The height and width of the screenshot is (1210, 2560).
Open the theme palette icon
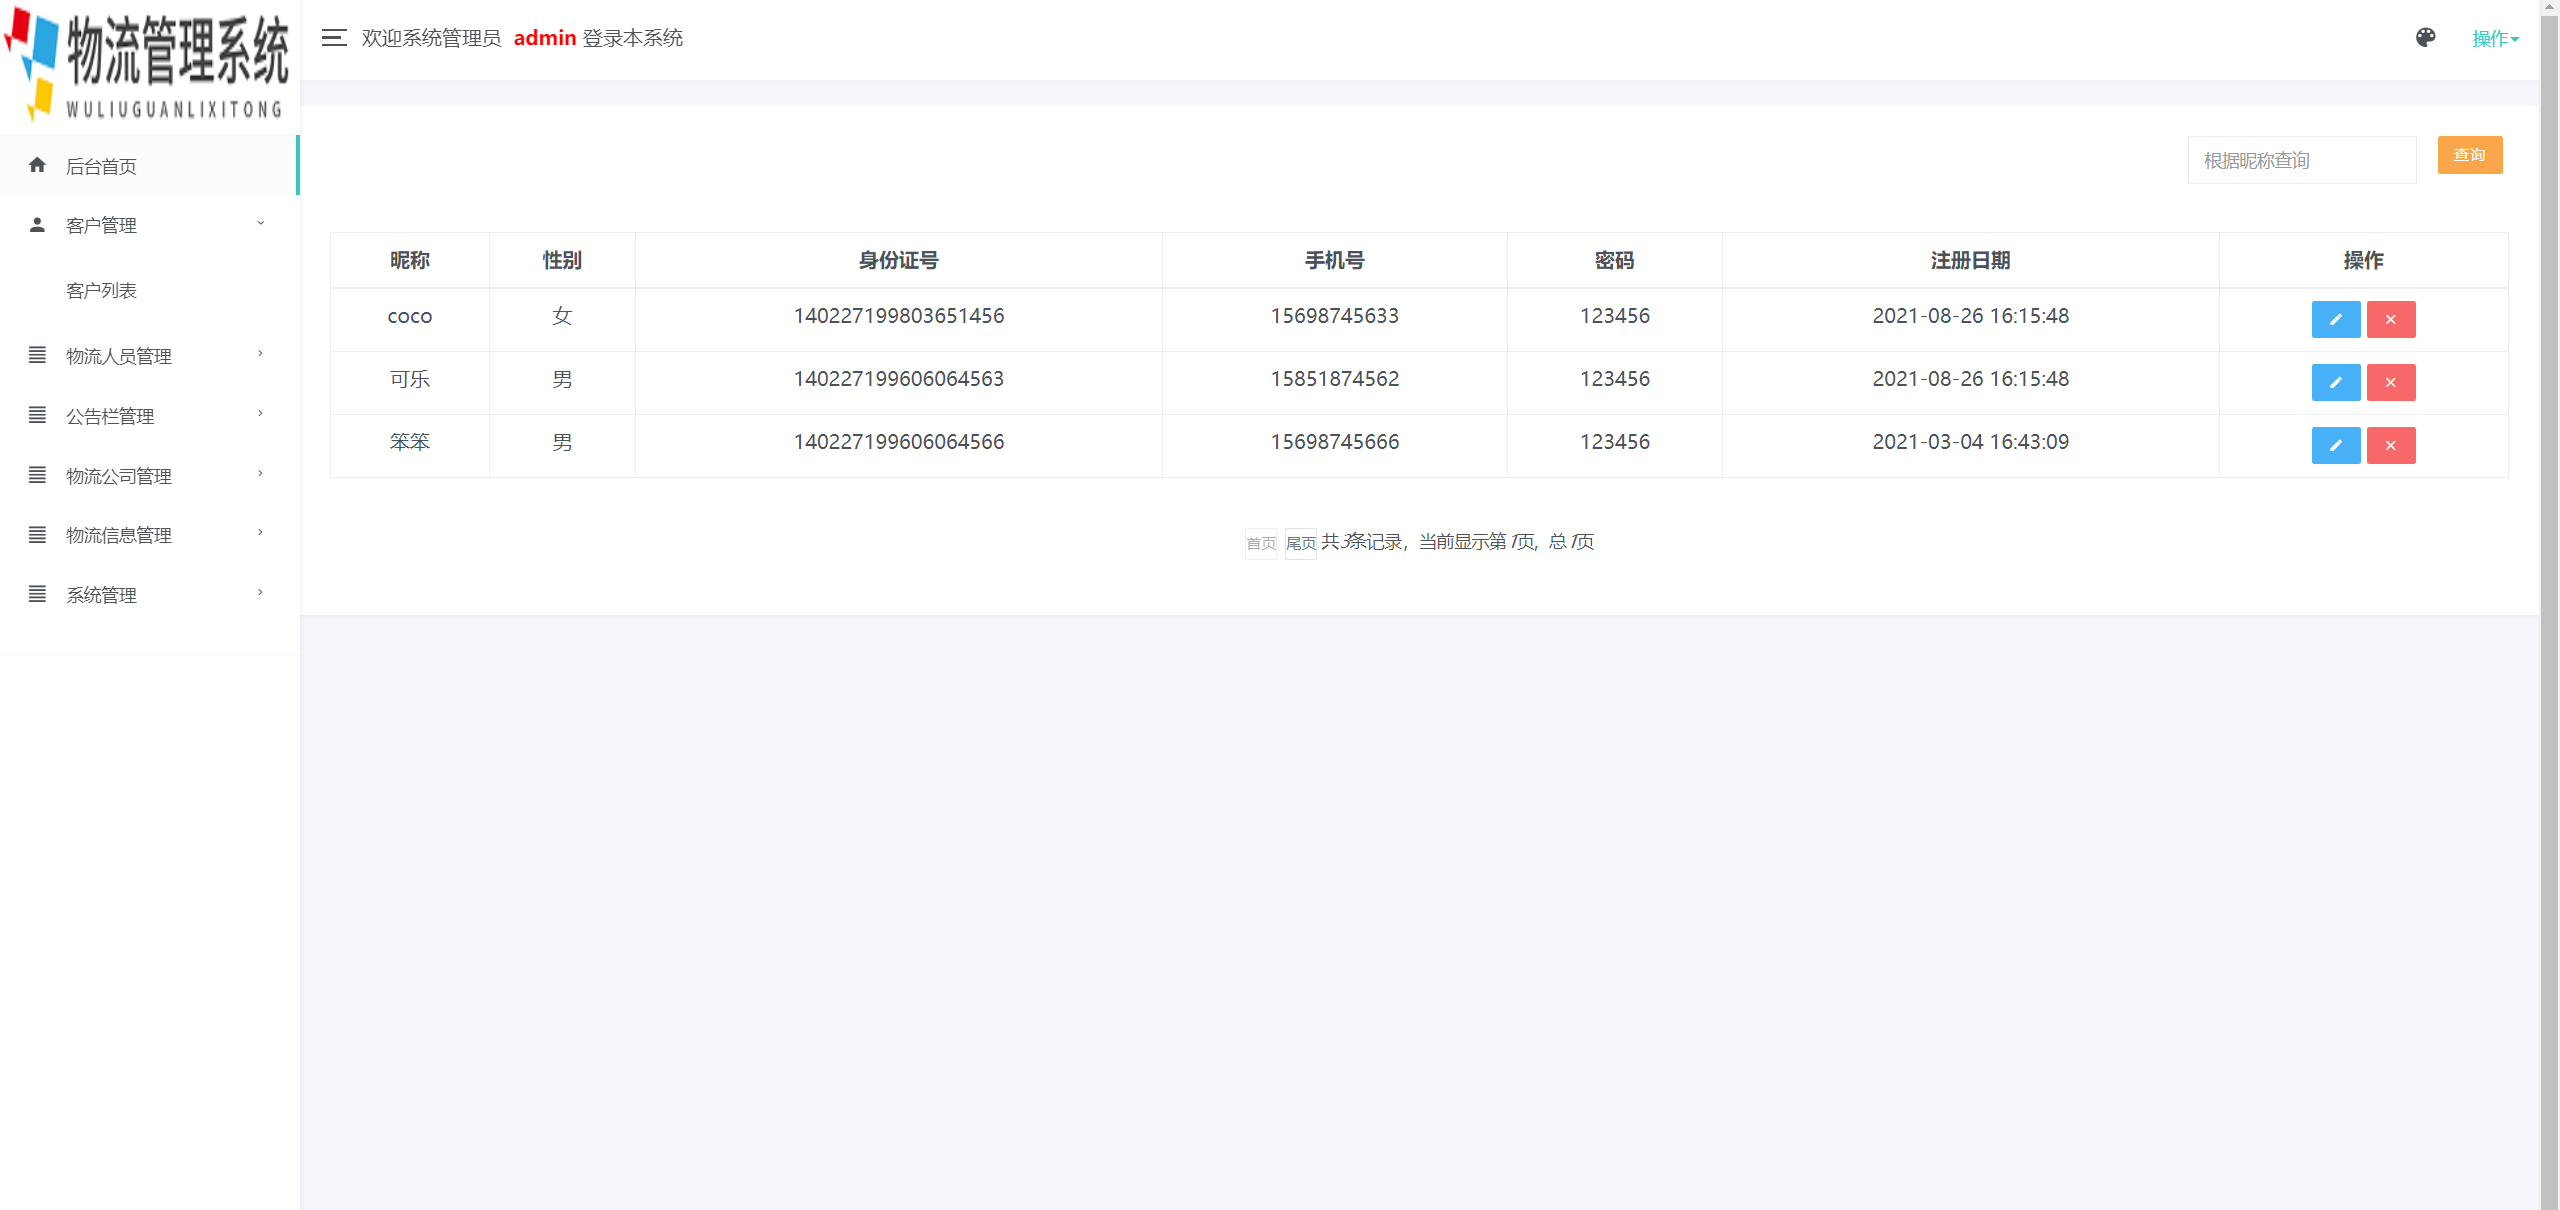tap(2425, 38)
